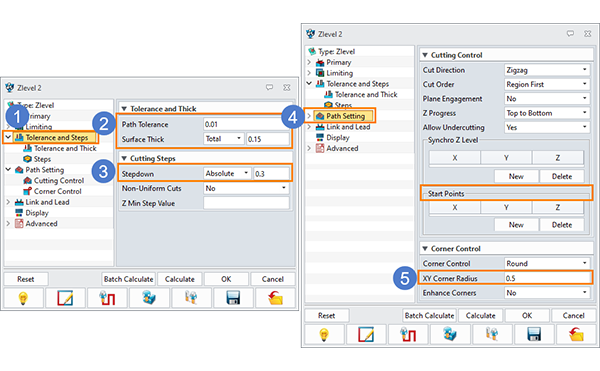Click the red pencil edit icon in right dialog
The height and width of the screenshot is (371, 600).
pyautogui.click(x=366, y=335)
